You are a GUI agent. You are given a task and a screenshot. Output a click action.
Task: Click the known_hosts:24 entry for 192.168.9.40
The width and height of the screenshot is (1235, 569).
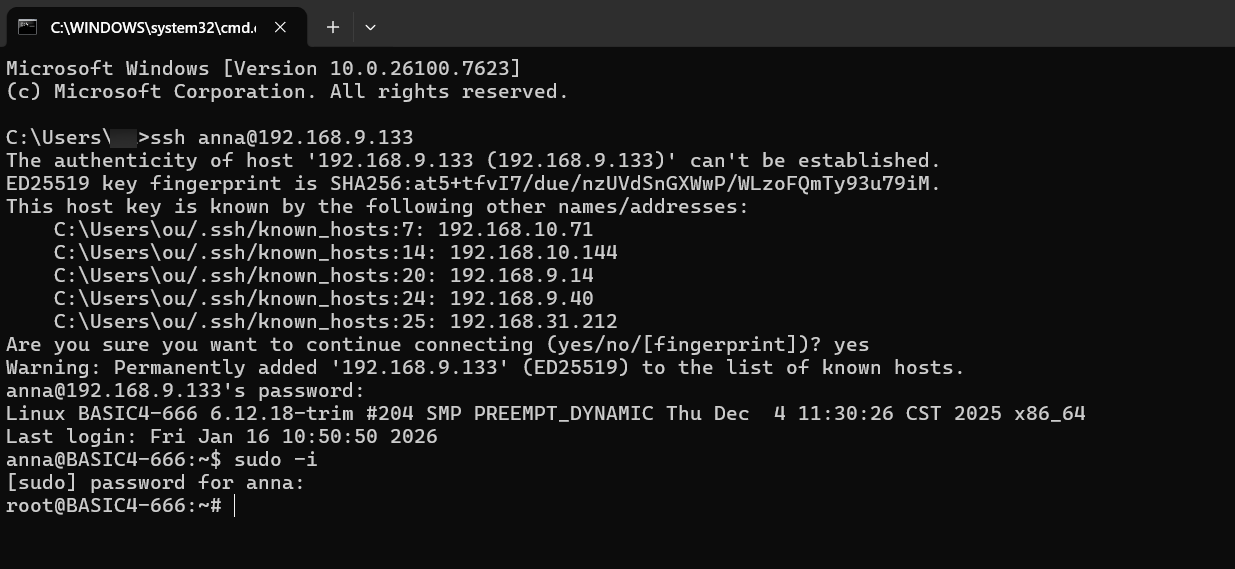(x=323, y=299)
